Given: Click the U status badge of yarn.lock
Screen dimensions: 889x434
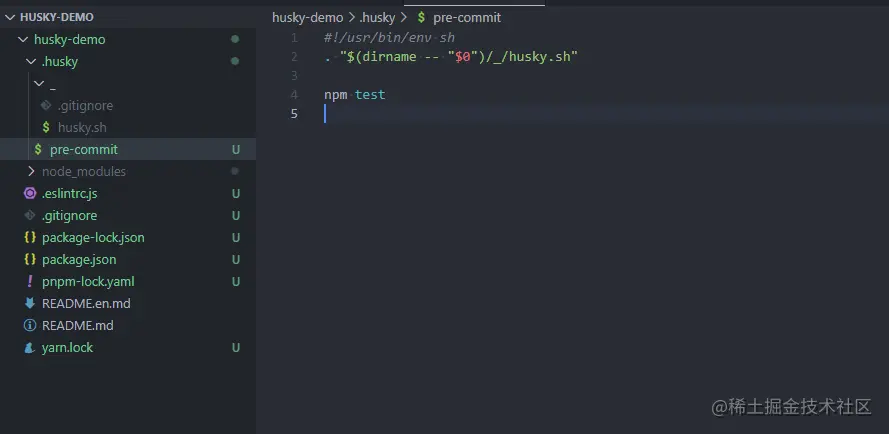Looking at the screenshot, I should point(236,348).
